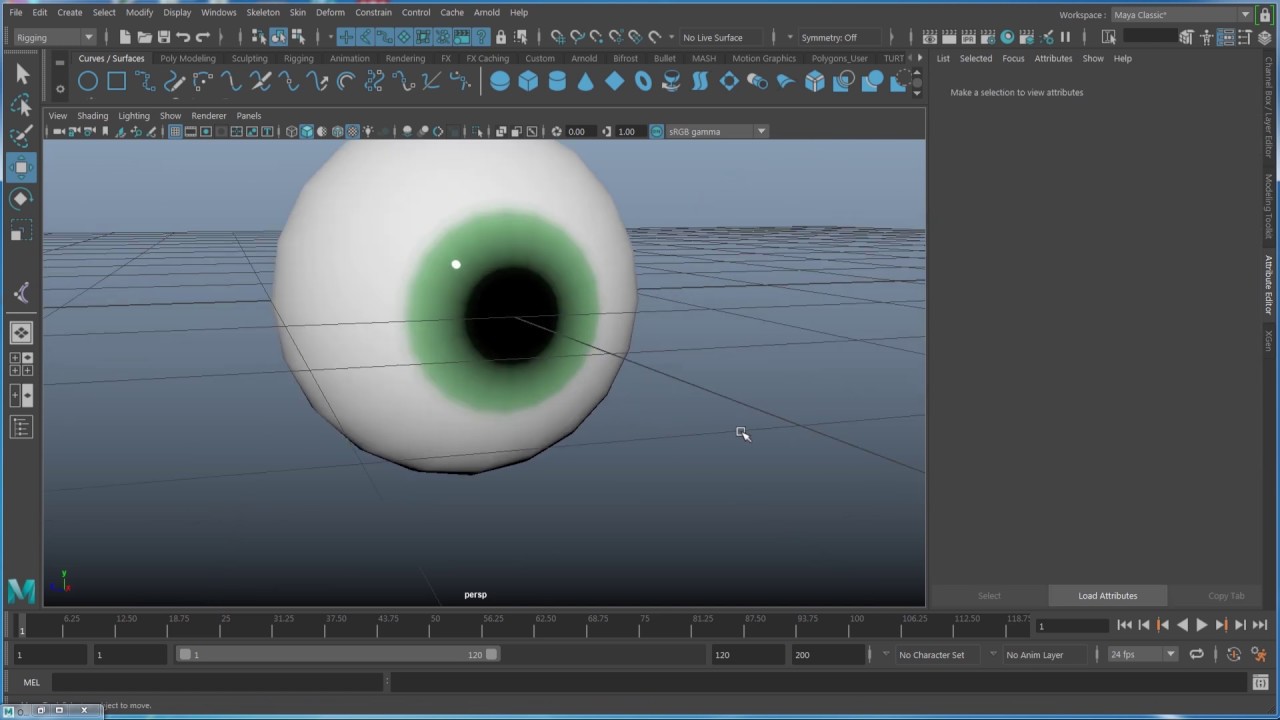Switch to the Animation shelf tab
Viewport: 1280px width, 720px height.
coord(350,58)
